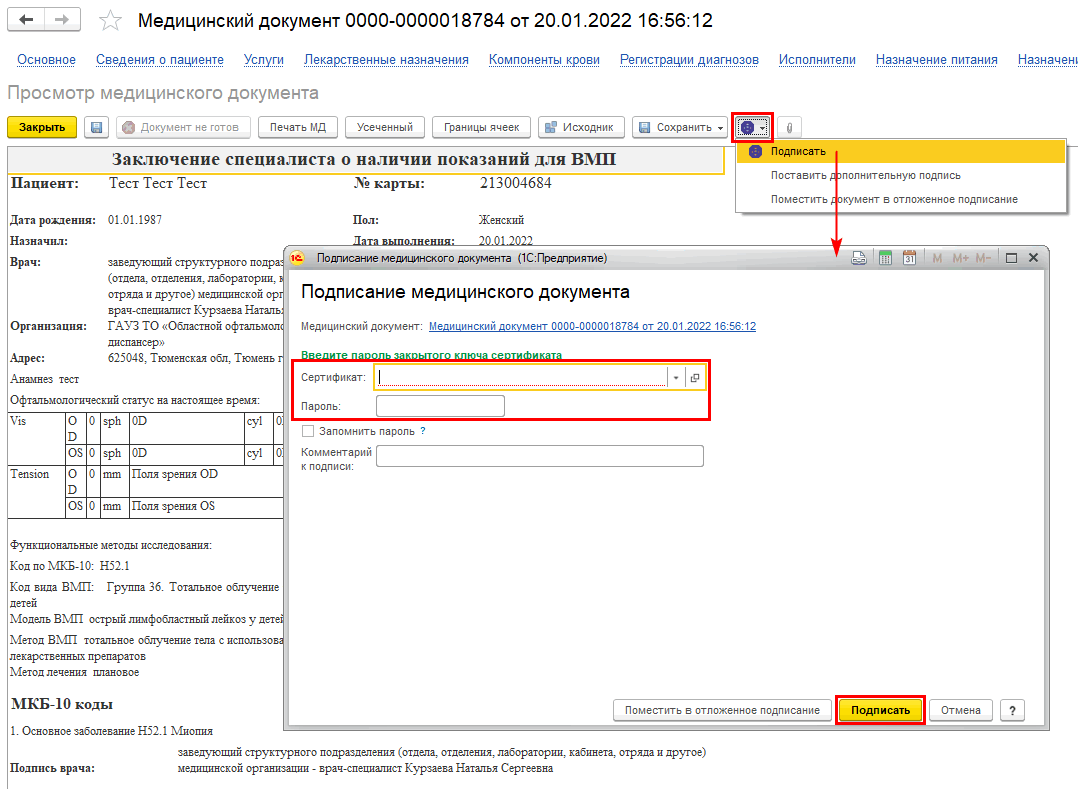Switch to the Сведения о пациенте tab
1078x789 pixels.
[x=160, y=60]
